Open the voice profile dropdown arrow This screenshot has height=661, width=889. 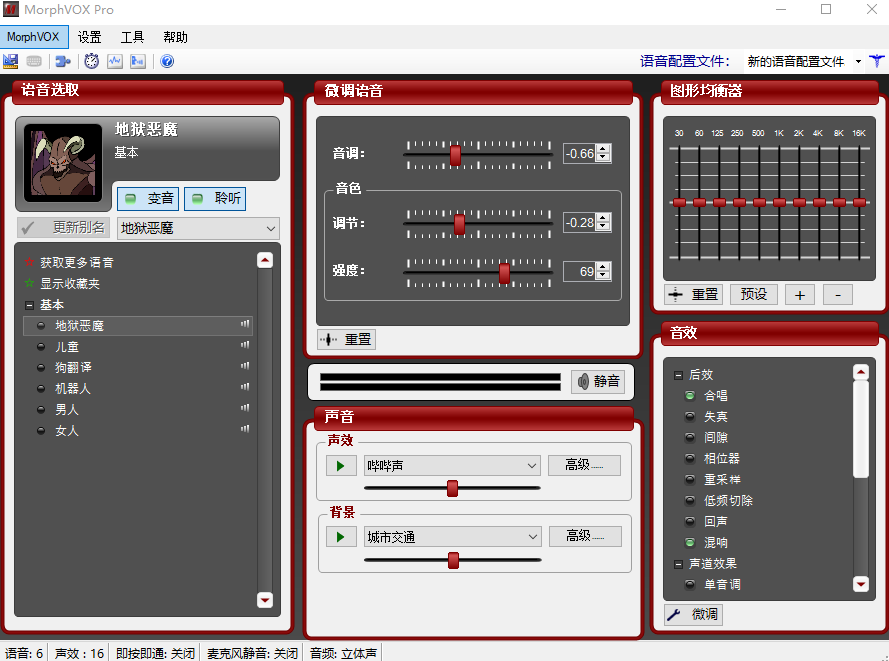[x=858, y=61]
